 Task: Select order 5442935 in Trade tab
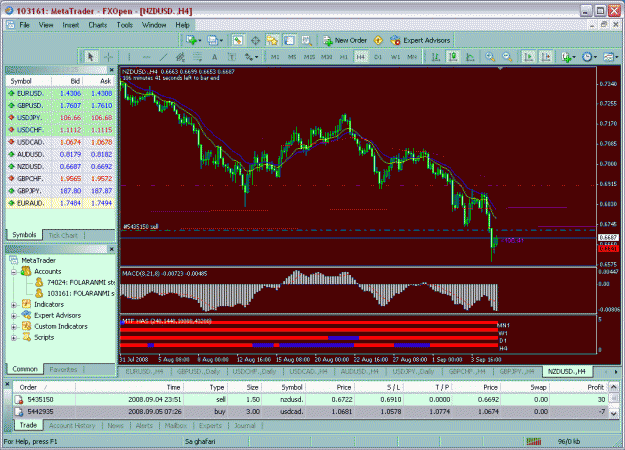coord(310,412)
